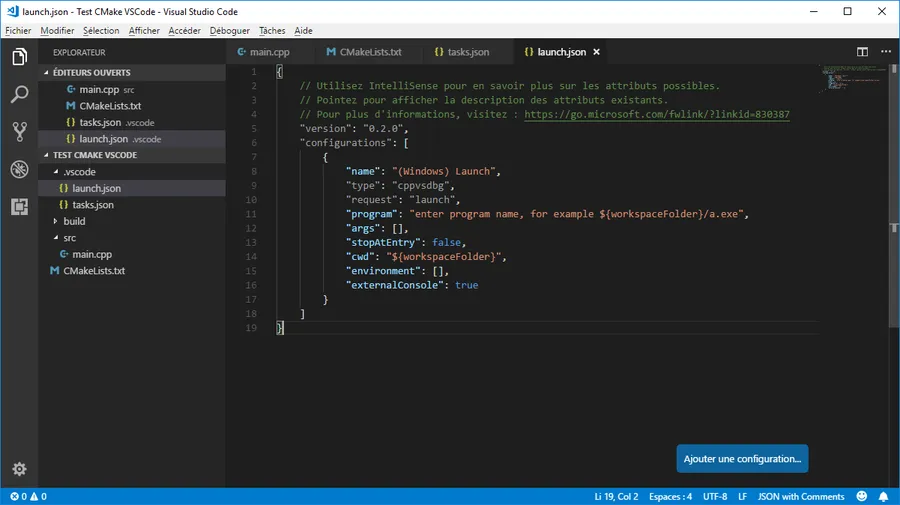Open the Explorer view icon
The width and height of the screenshot is (900, 505).
pos(20,57)
